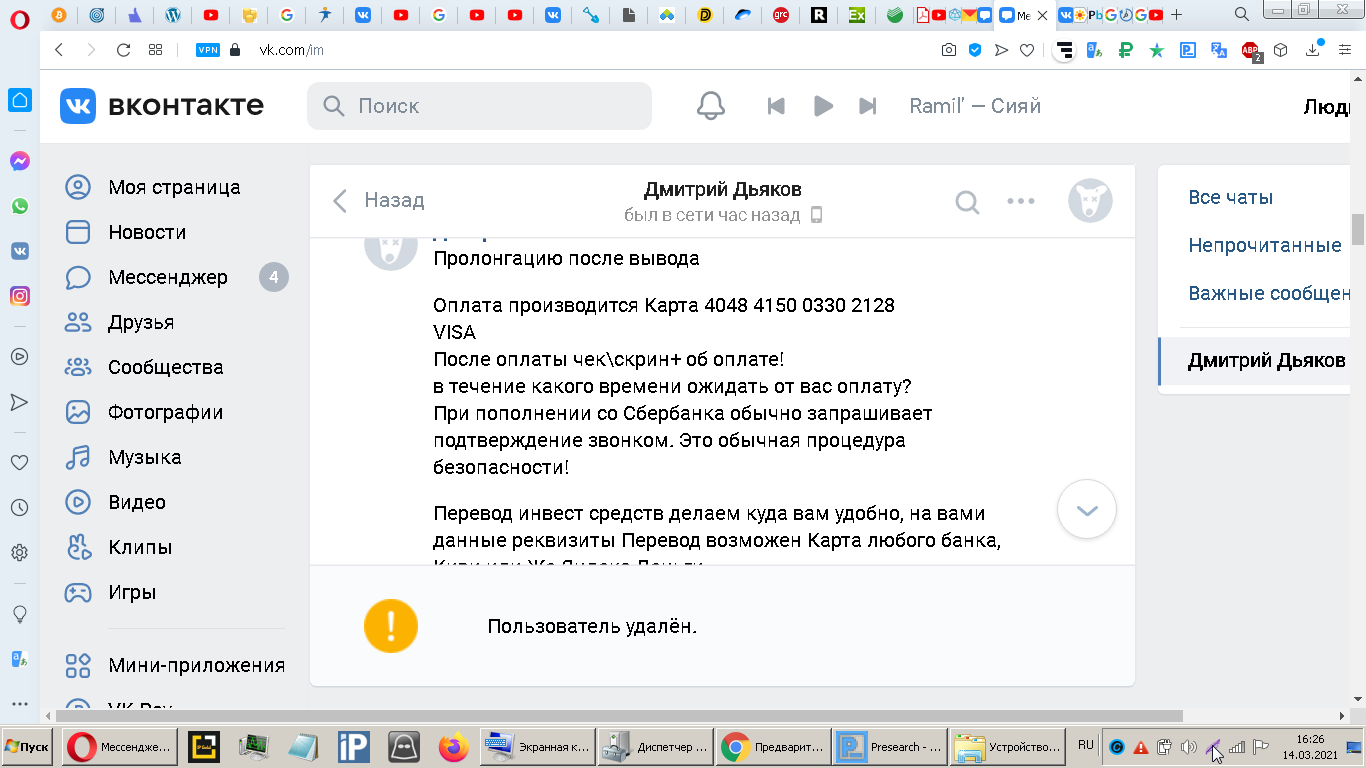Viewport: 1366px width, 768px height.
Task: Open Adblock Plus extension icon
Action: tap(1251, 50)
